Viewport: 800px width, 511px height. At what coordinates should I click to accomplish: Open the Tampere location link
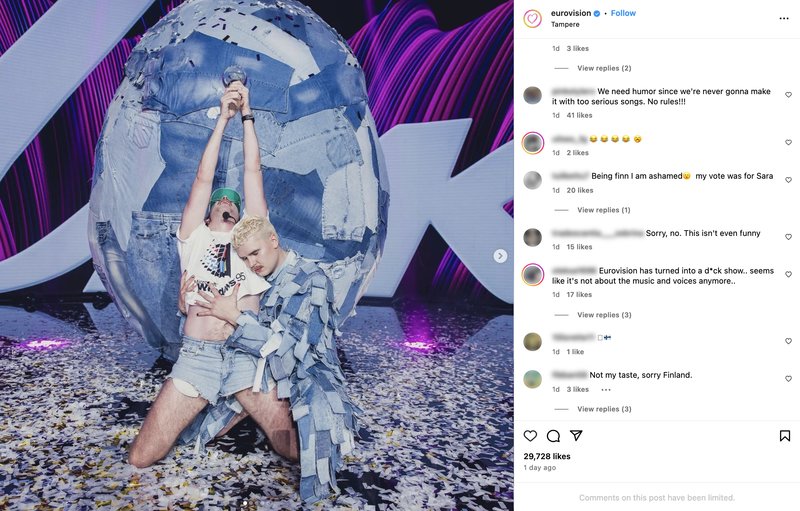(x=565, y=24)
